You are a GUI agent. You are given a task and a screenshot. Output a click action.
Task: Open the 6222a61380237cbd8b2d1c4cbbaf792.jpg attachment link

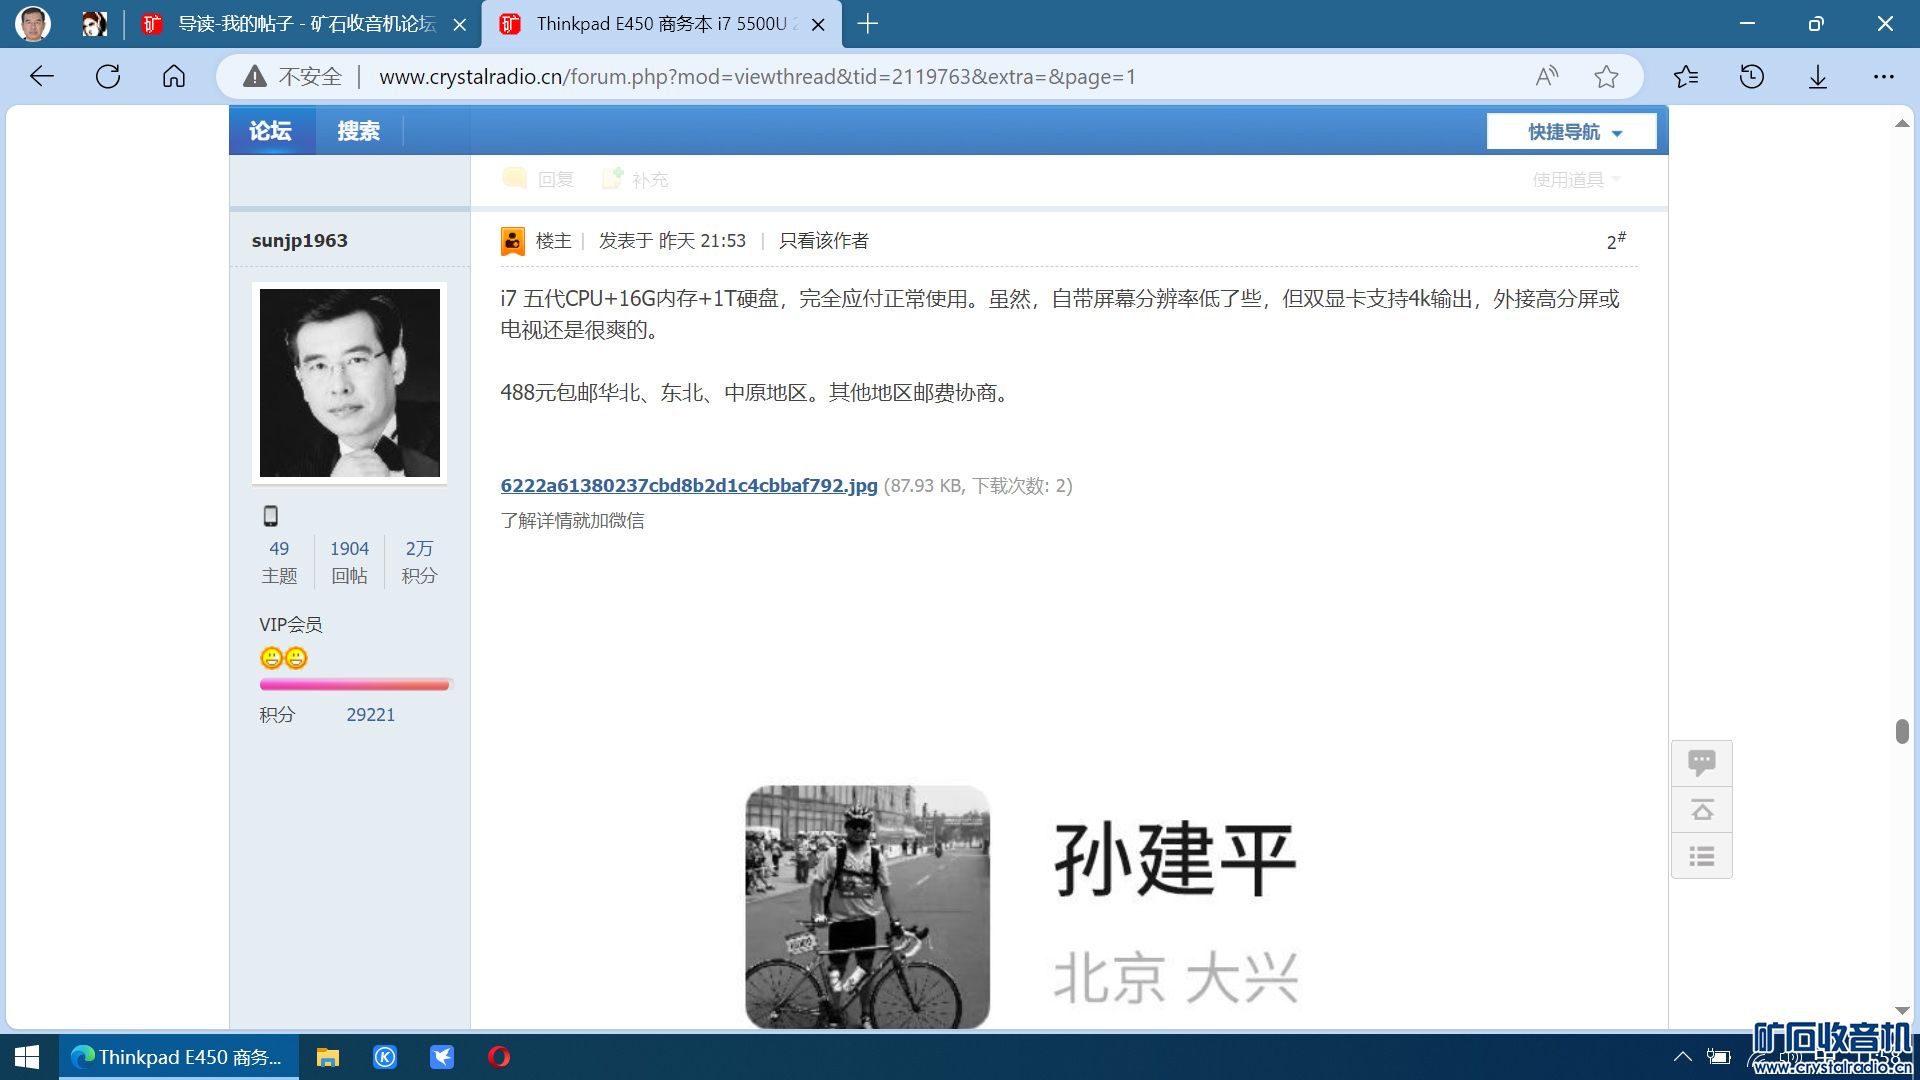tap(688, 486)
